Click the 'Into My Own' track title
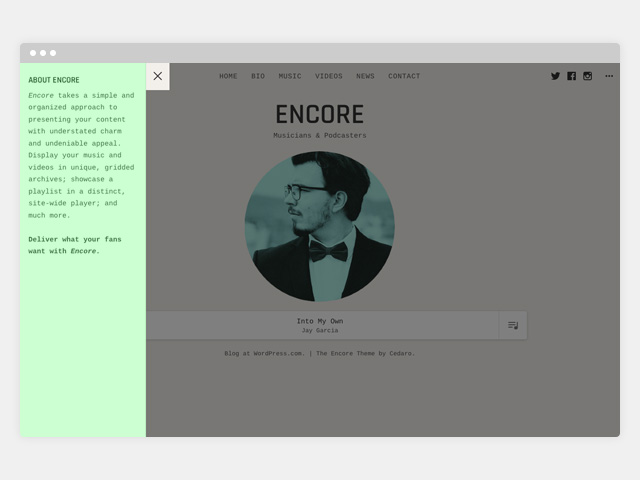640x480 pixels. [x=320, y=321]
